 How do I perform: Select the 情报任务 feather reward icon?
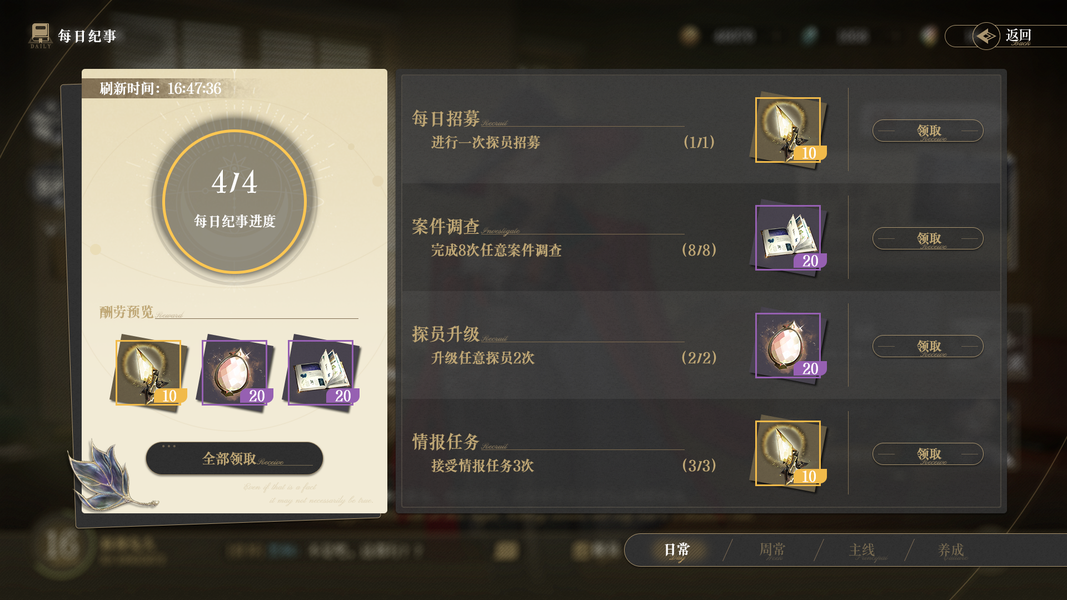coord(789,454)
